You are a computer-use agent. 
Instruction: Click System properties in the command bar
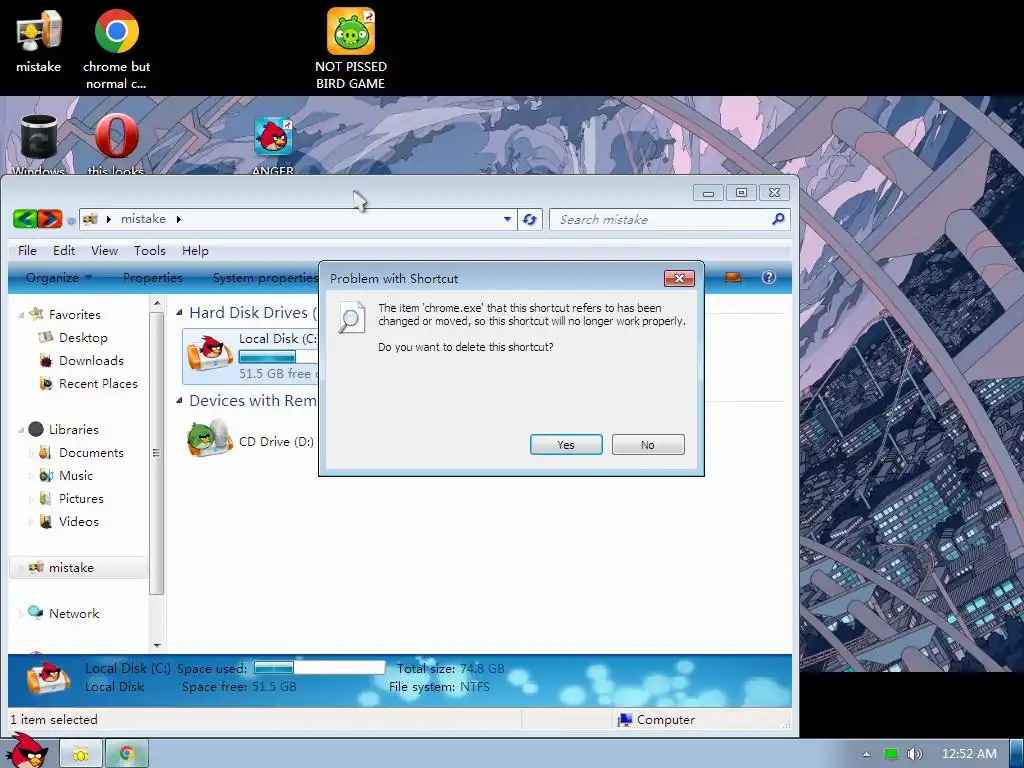[264, 278]
